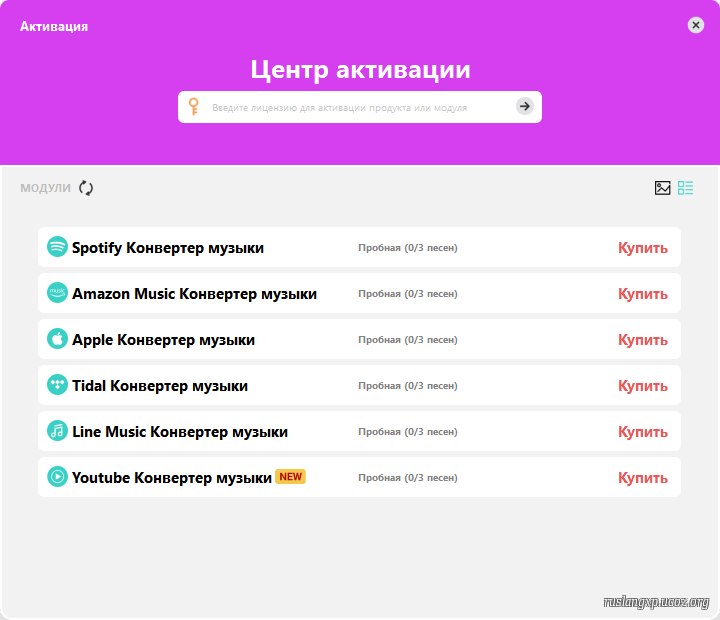Click Spotify trial status text
The image size is (720, 620).
[x=408, y=248]
